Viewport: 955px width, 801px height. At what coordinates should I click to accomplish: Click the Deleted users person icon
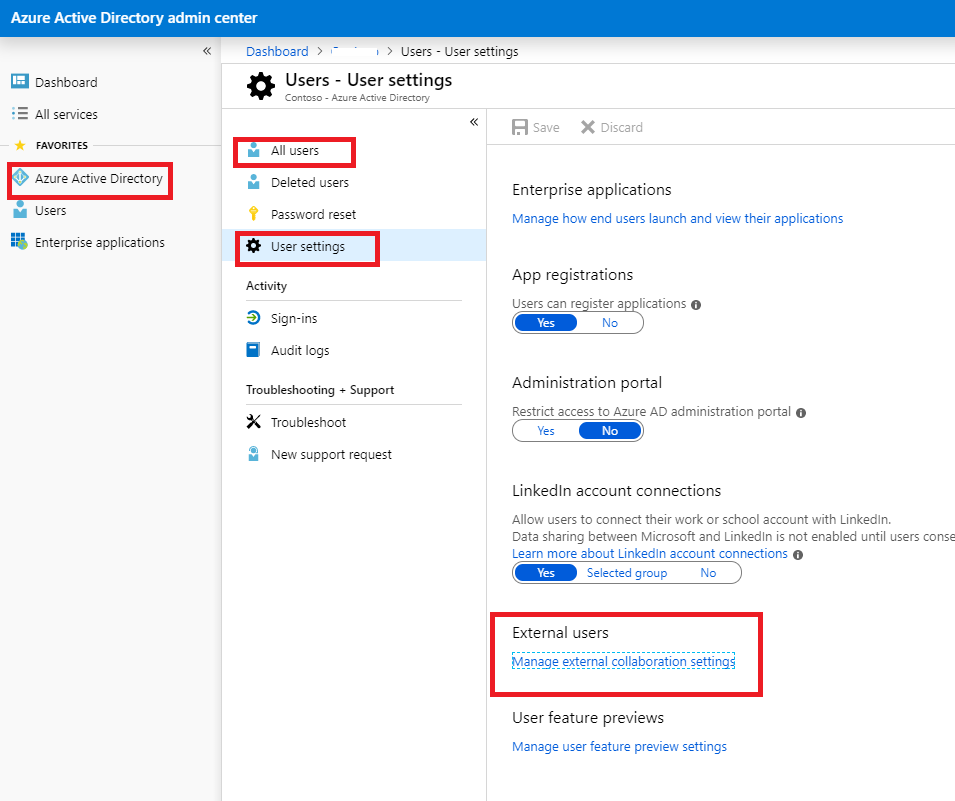(x=254, y=182)
